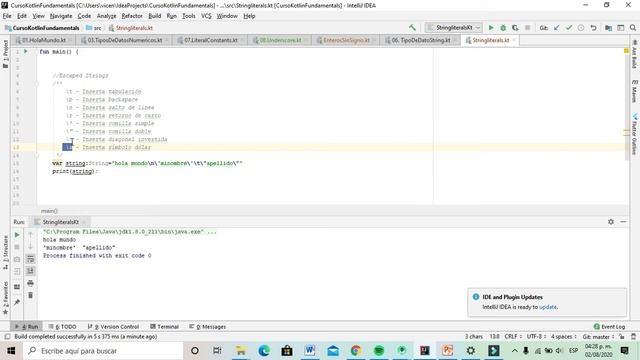Open Spotify from the taskbar

(379, 351)
